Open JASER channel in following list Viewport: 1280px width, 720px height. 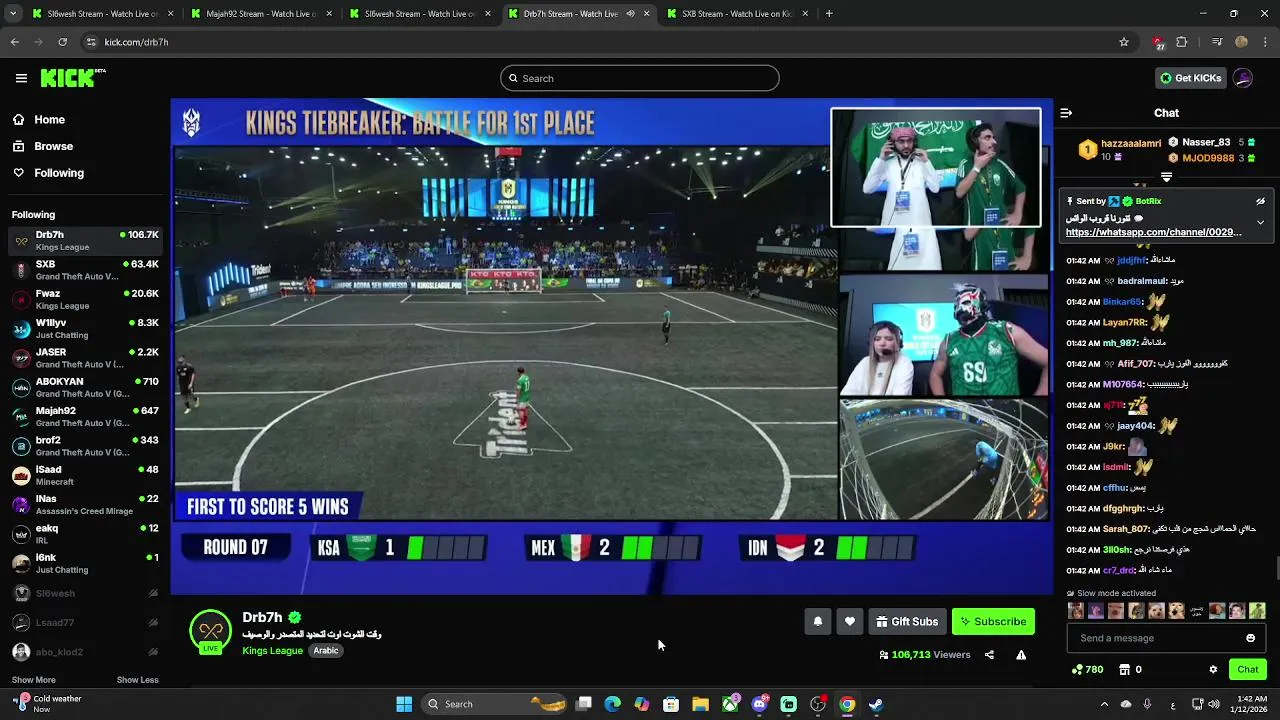tap(85, 358)
